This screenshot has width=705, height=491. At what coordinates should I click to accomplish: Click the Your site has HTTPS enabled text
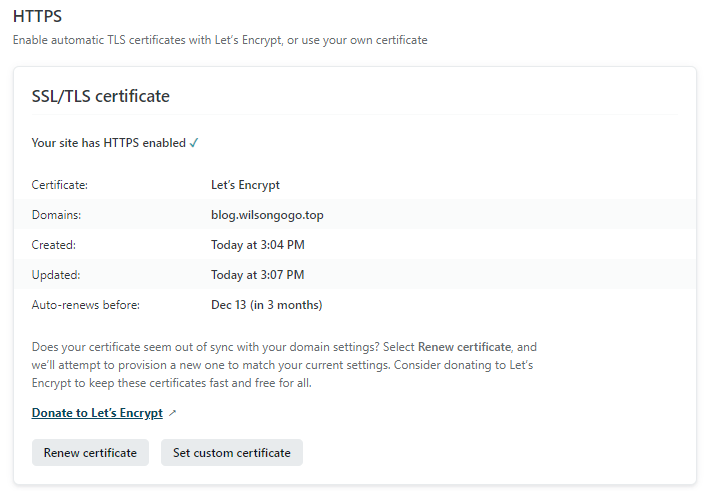(x=108, y=143)
